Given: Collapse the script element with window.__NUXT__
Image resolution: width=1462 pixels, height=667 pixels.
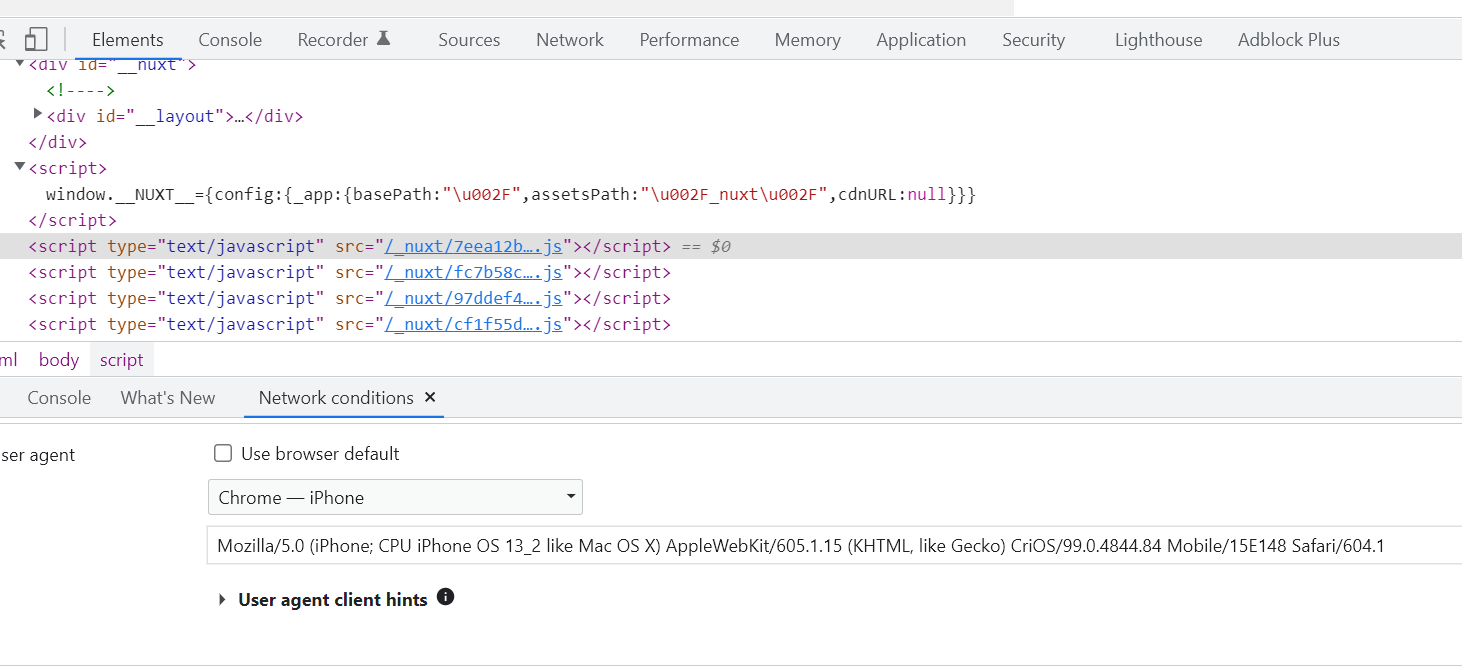Looking at the screenshot, I should pyautogui.click(x=20, y=167).
